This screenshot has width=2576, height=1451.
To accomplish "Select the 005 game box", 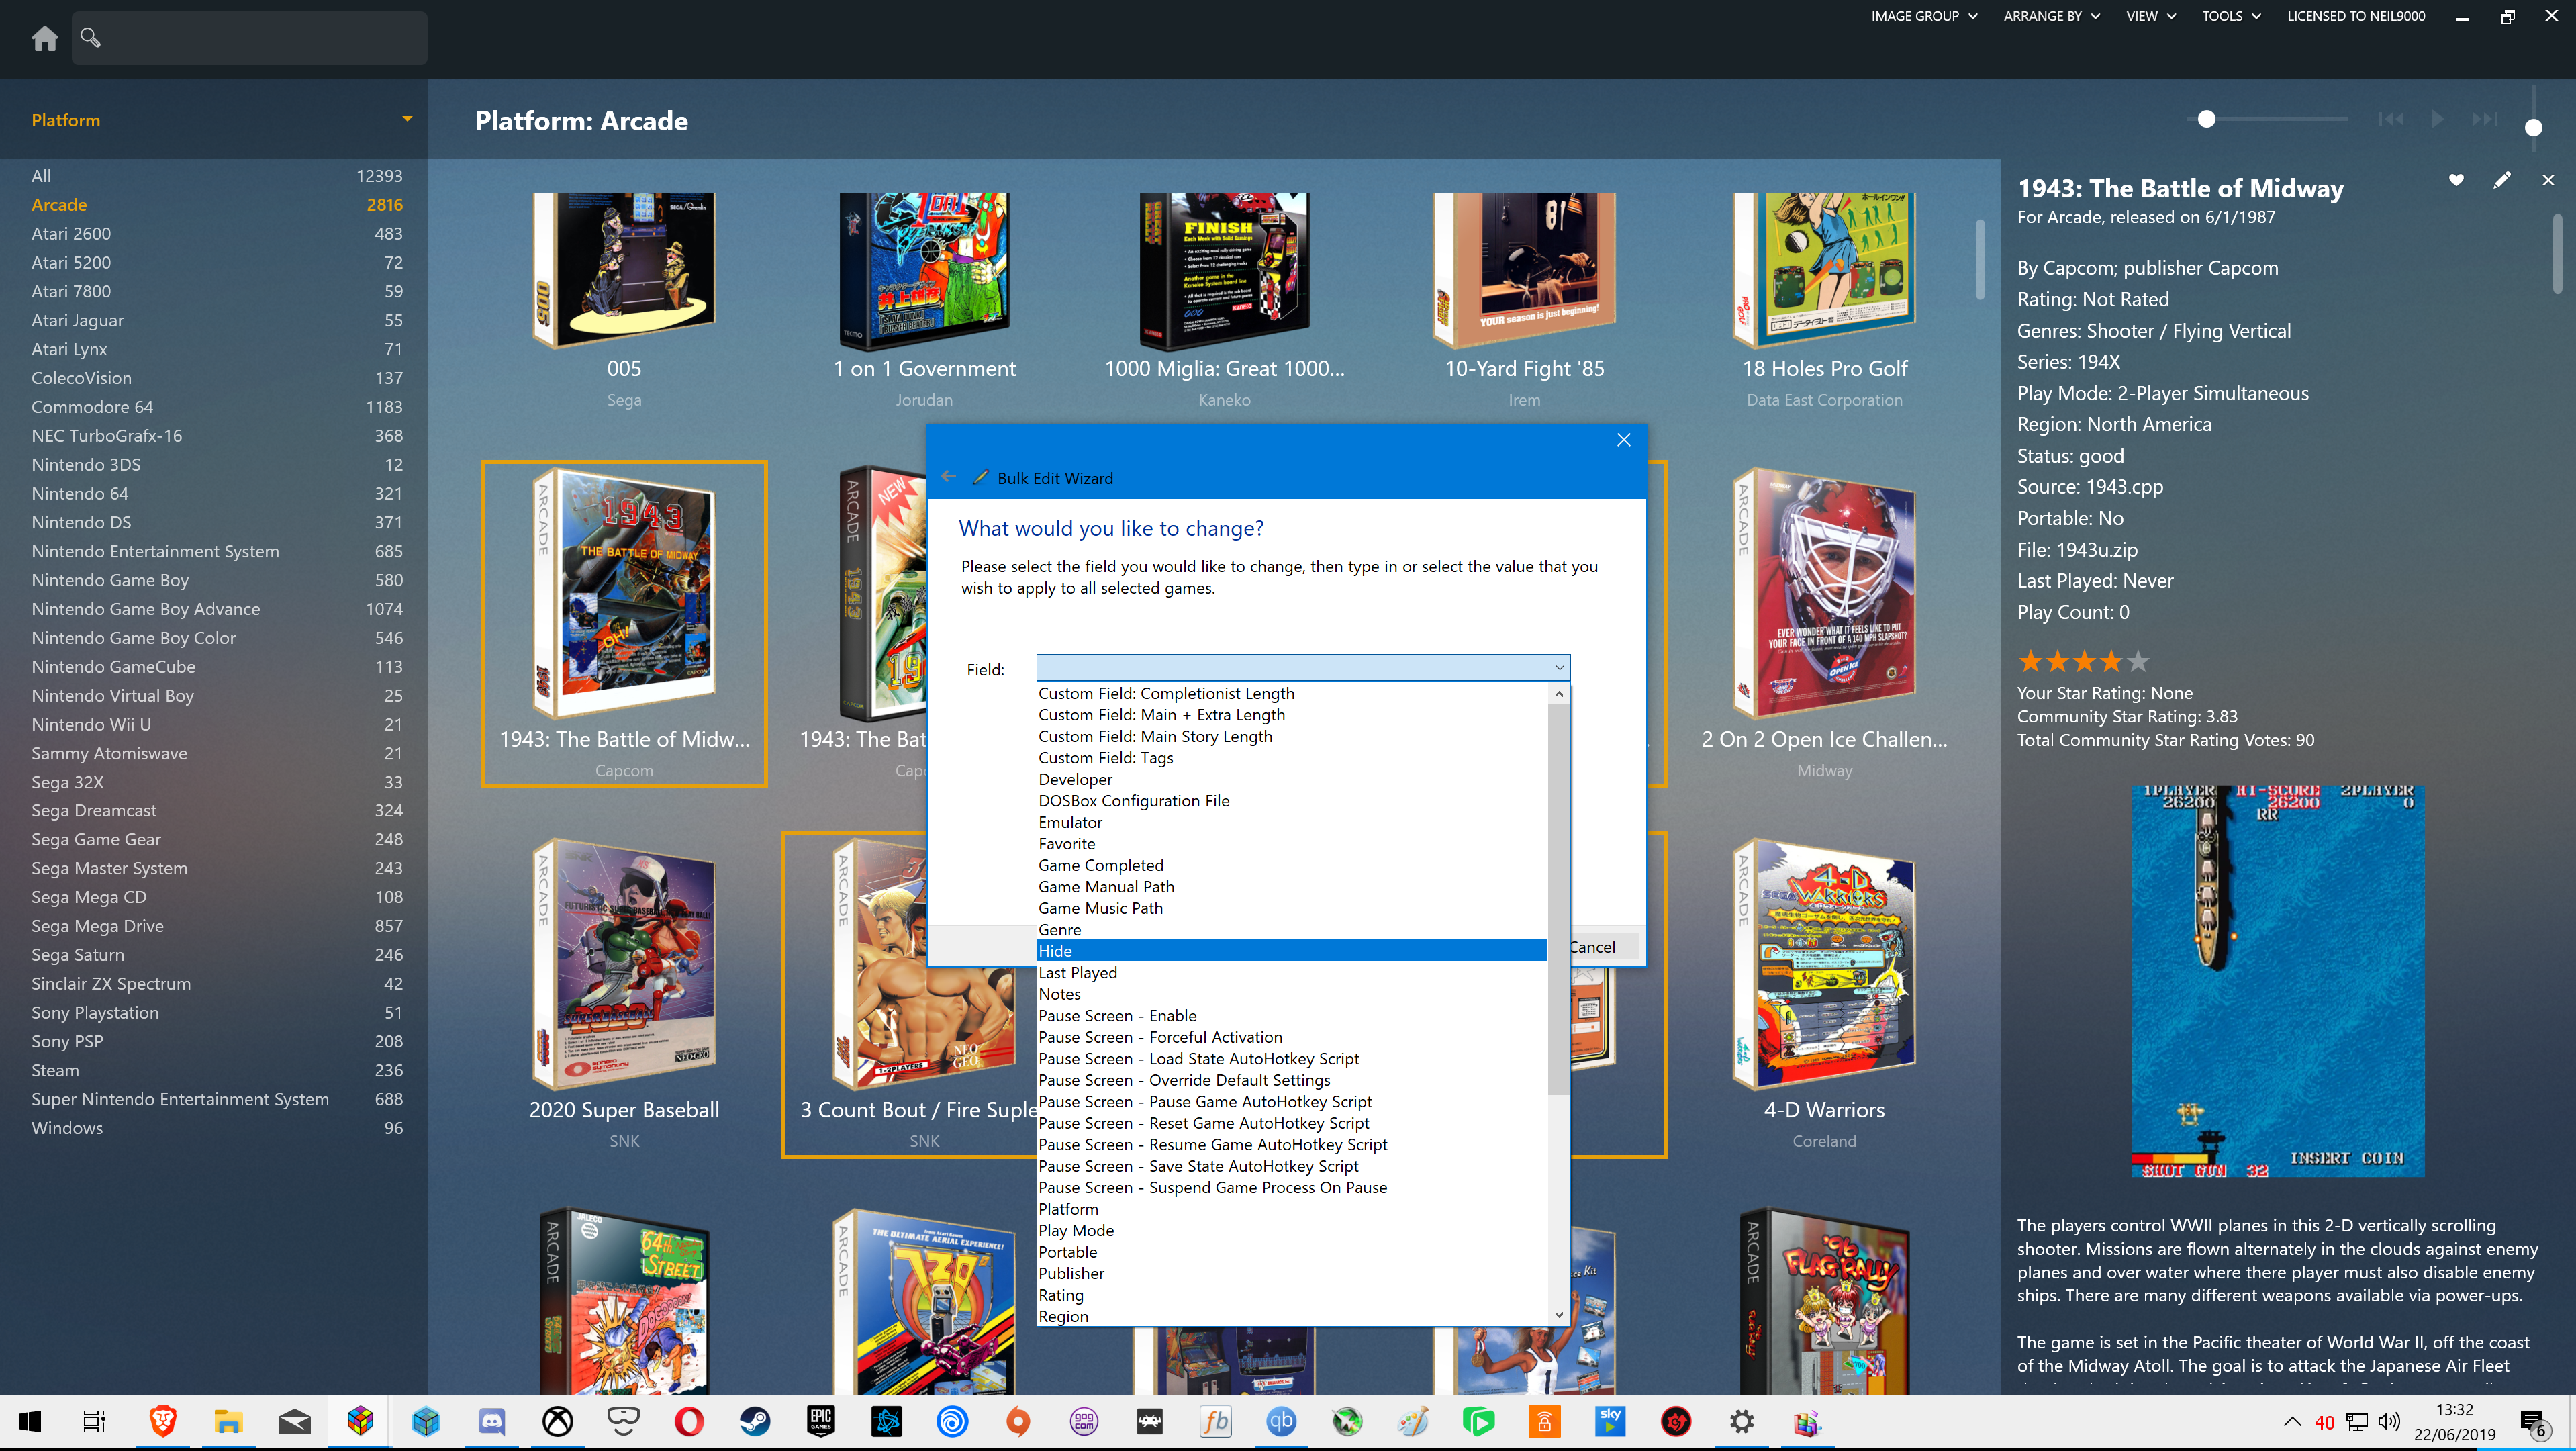I will click(624, 271).
